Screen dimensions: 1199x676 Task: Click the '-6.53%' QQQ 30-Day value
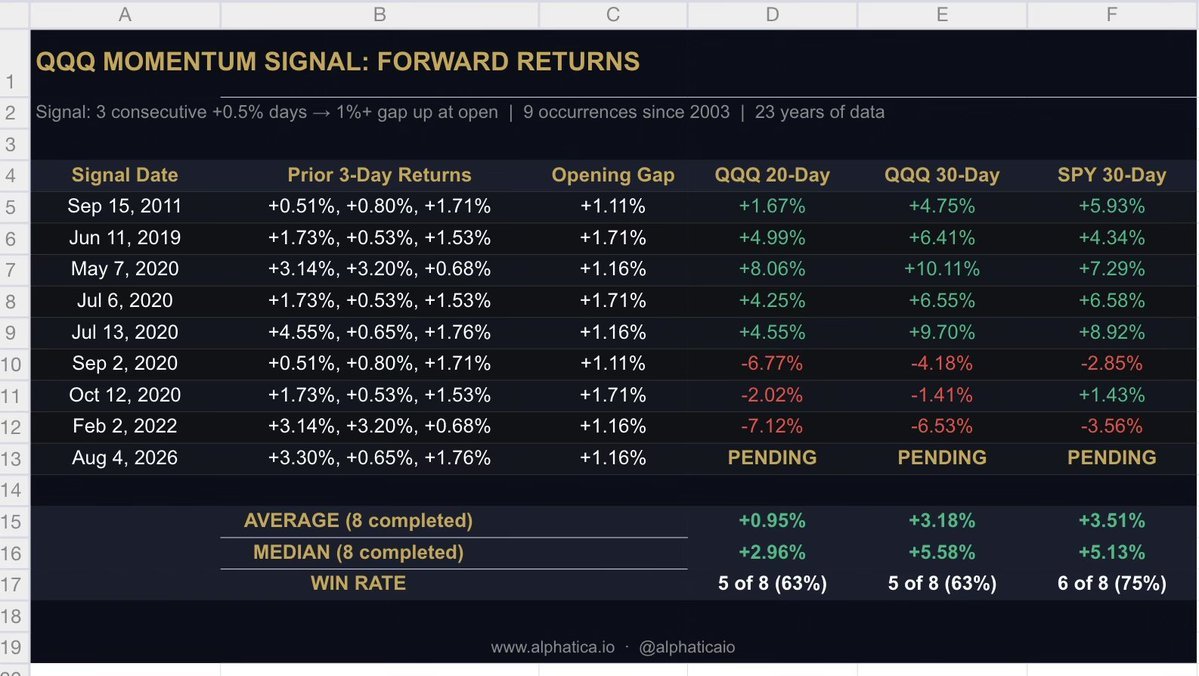(942, 426)
